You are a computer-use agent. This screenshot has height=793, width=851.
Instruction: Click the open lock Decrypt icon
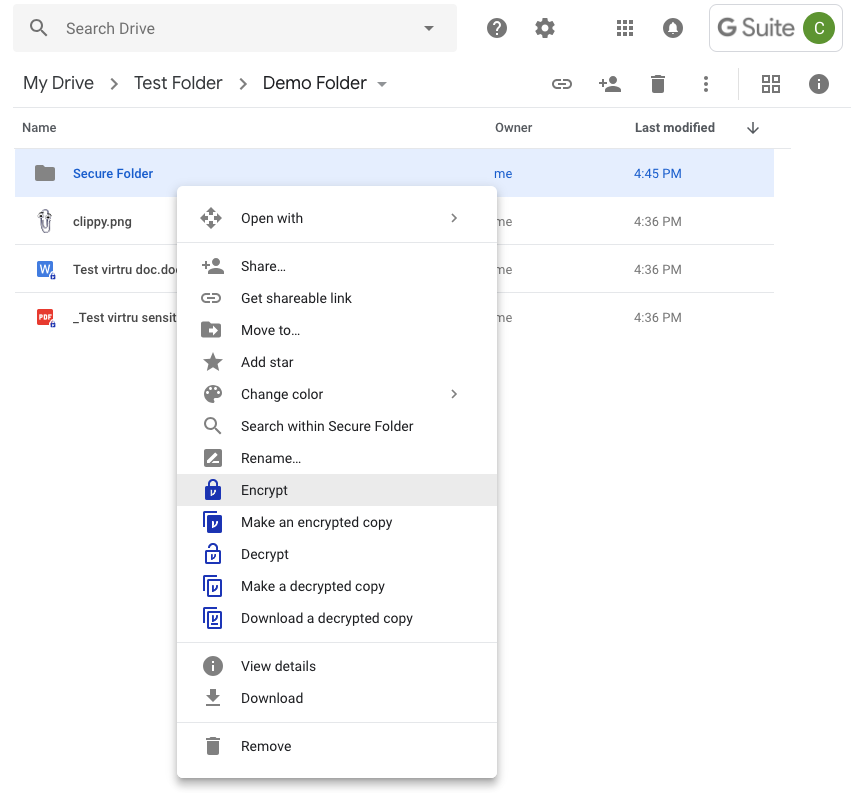click(213, 554)
